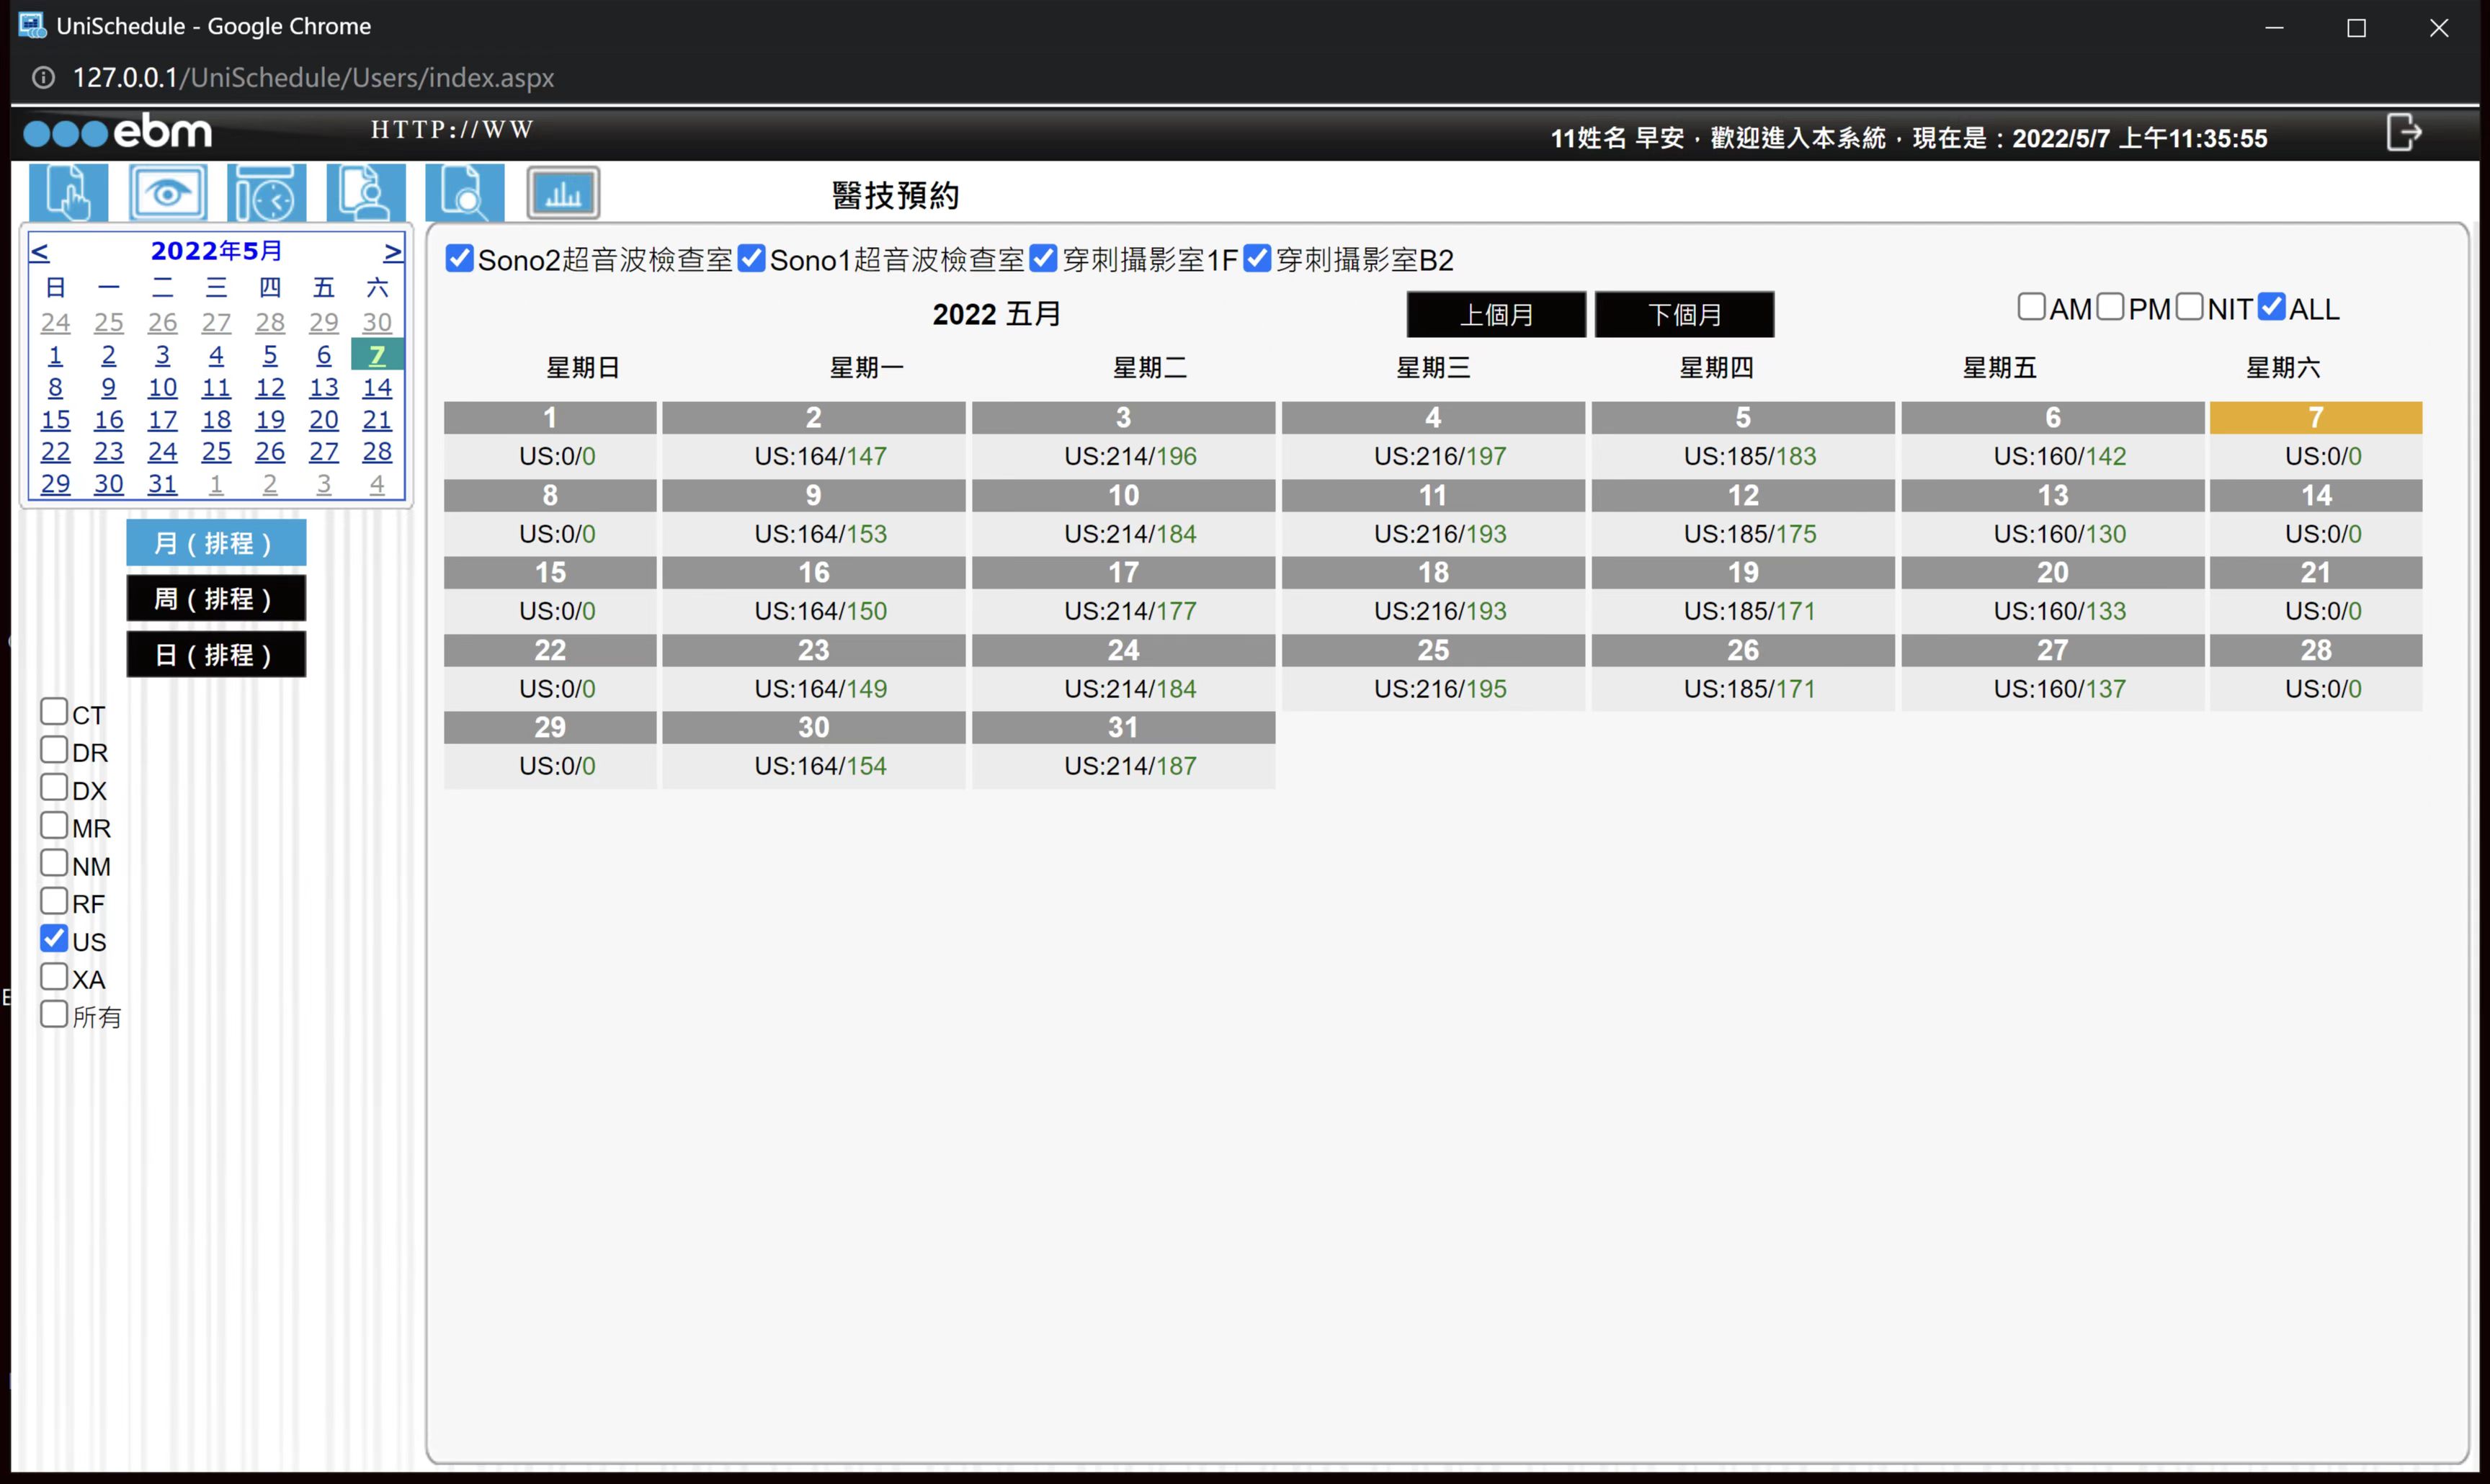The image size is (2490, 1484).
Task: Go to previous month with 上個月 button
Action: (x=1496, y=314)
